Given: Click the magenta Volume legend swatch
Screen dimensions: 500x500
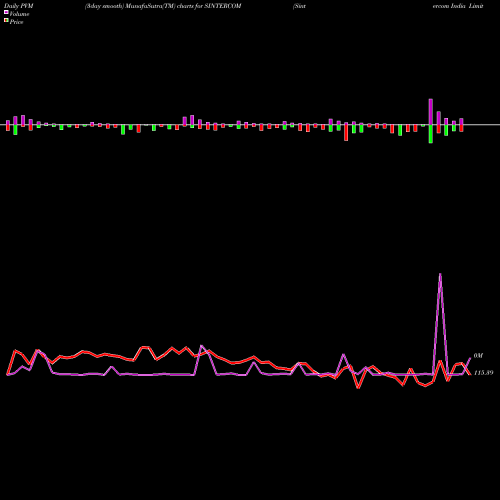Looking at the screenshot, I should pyautogui.click(x=6, y=13).
